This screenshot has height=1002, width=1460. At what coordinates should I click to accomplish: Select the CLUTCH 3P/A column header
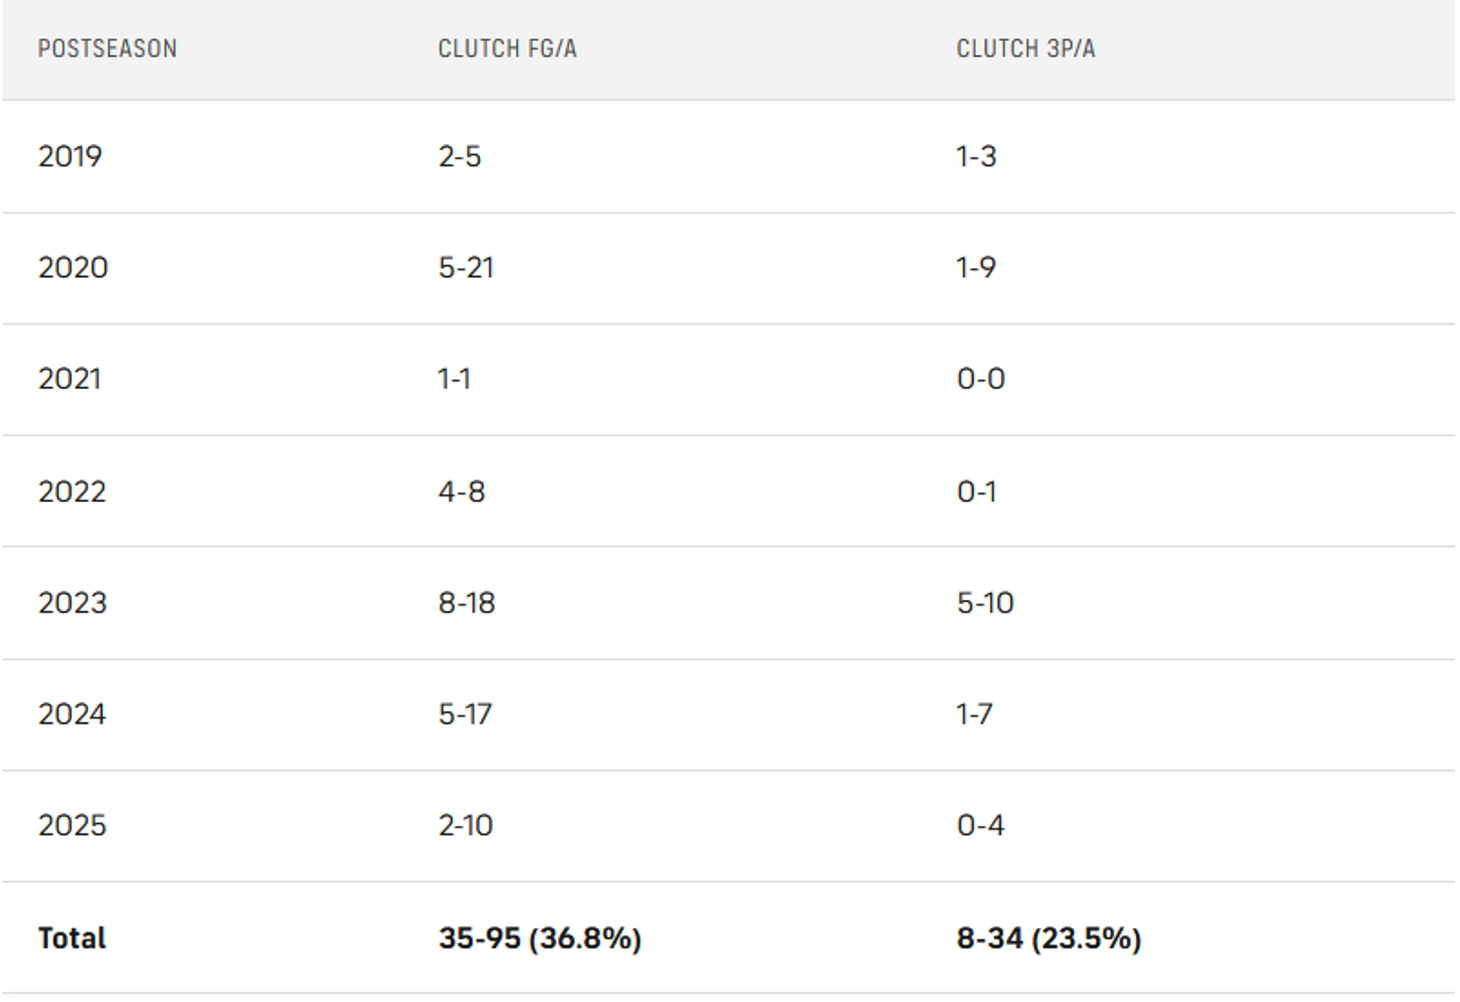pyautogui.click(x=1025, y=49)
